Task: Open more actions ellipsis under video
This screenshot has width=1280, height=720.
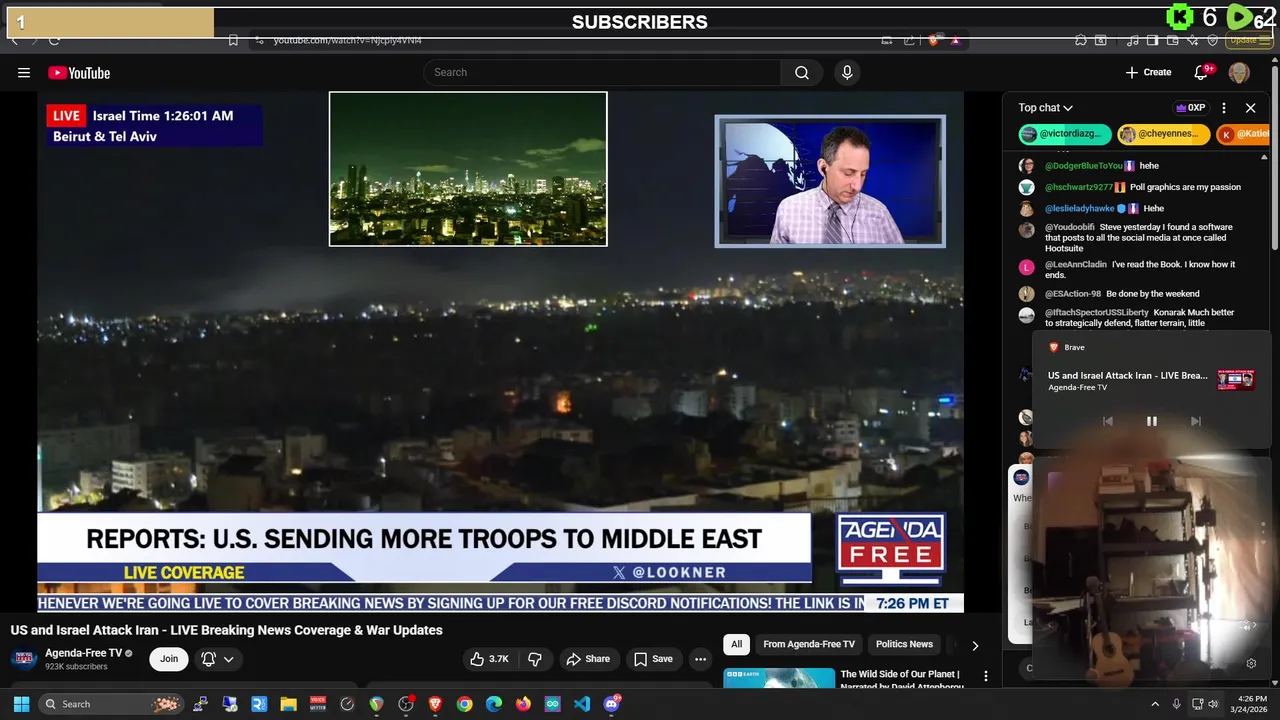Action: pos(700,659)
